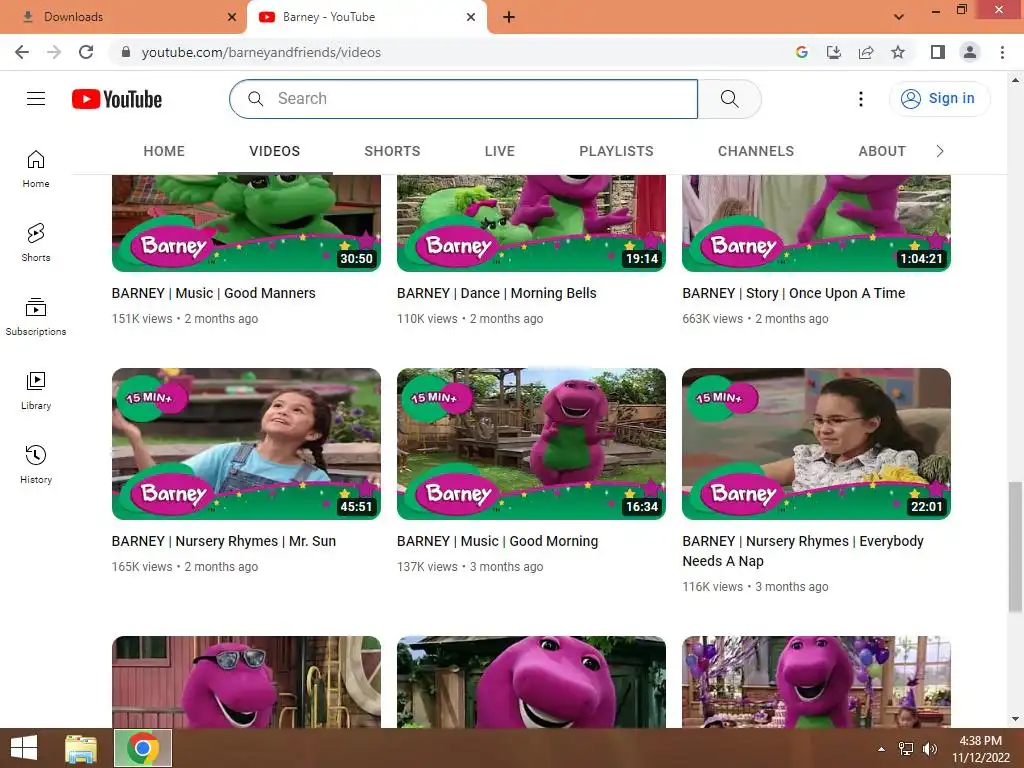1024x768 pixels.
Task: Show next channel tabs arrow
Action: click(x=940, y=152)
